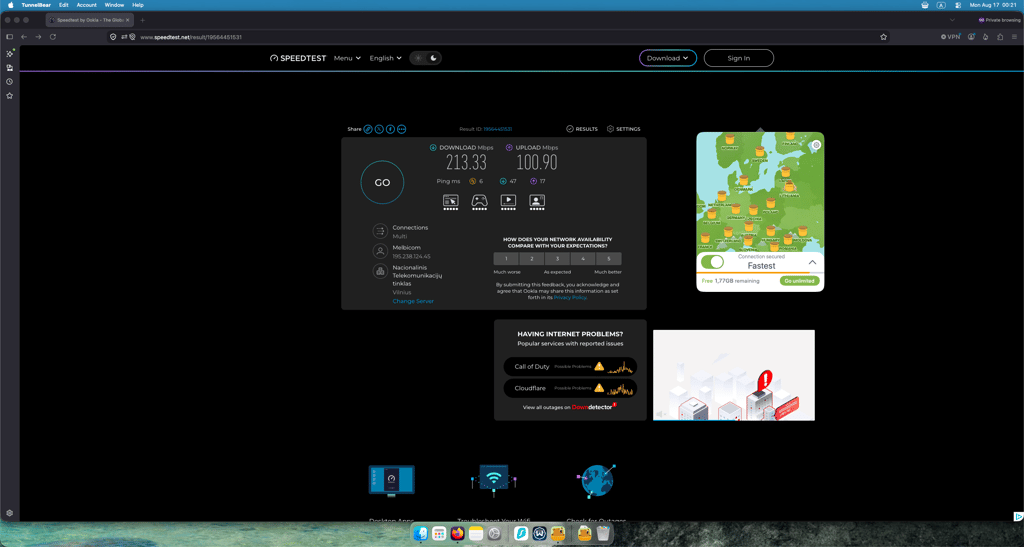Select the gaming controller rating icon
Screen dimensions: 1024x547
pos(479,202)
